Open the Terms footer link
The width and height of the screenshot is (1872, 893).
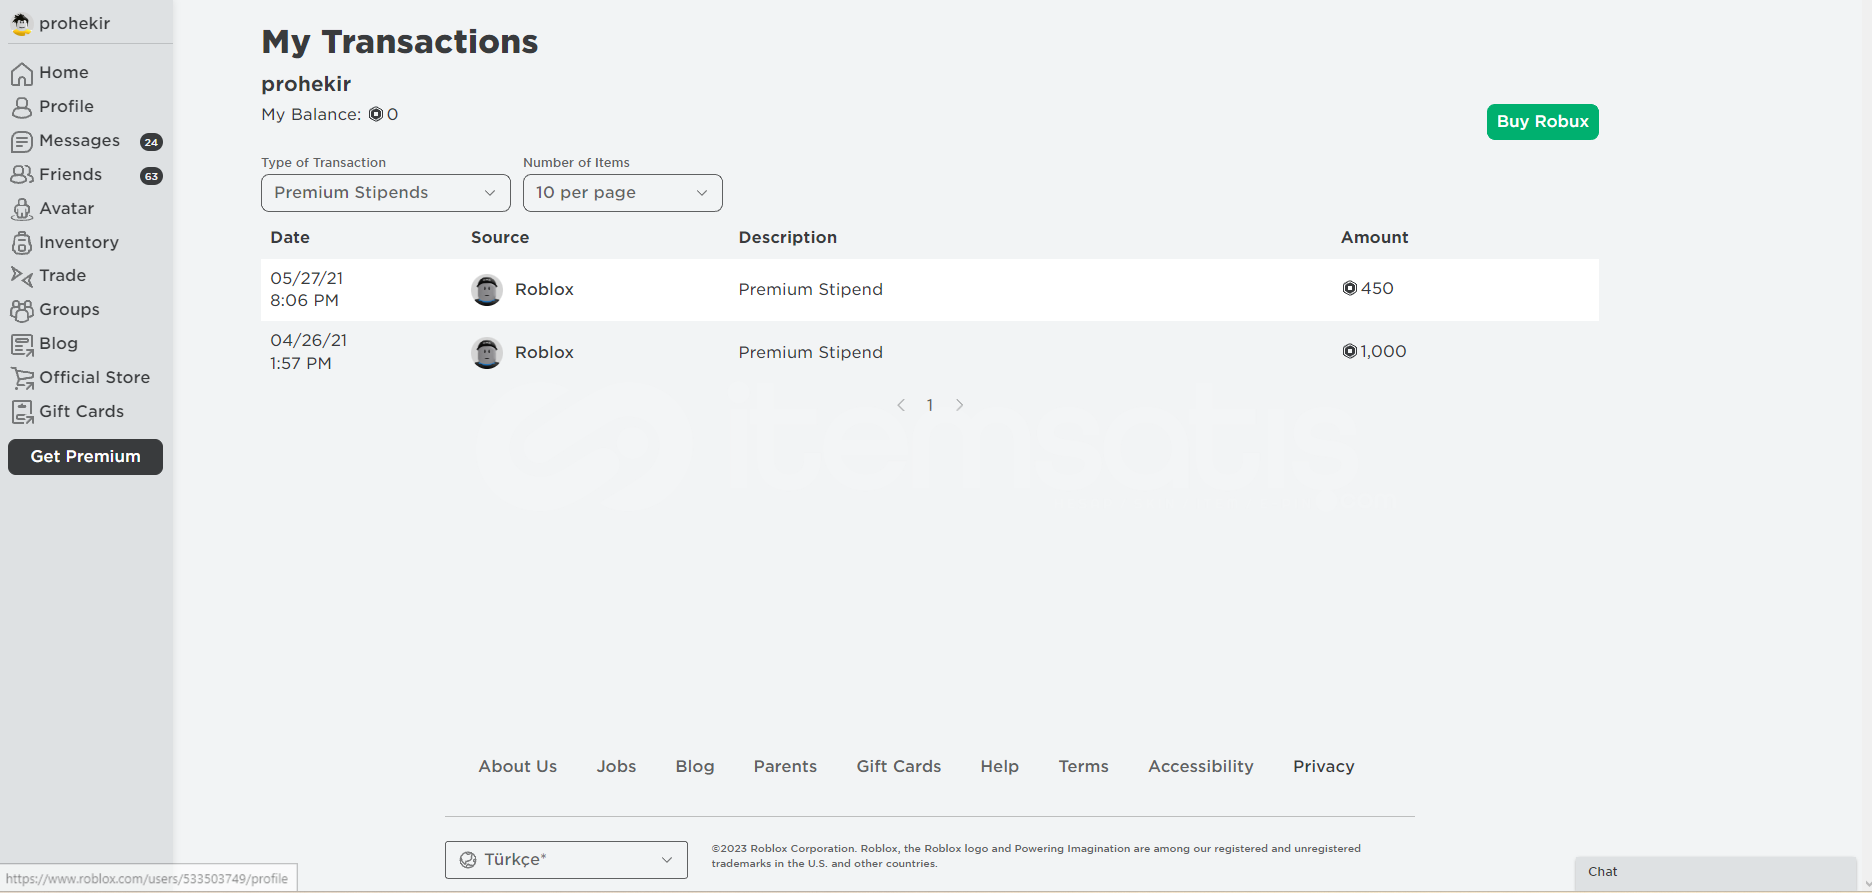click(1084, 767)
